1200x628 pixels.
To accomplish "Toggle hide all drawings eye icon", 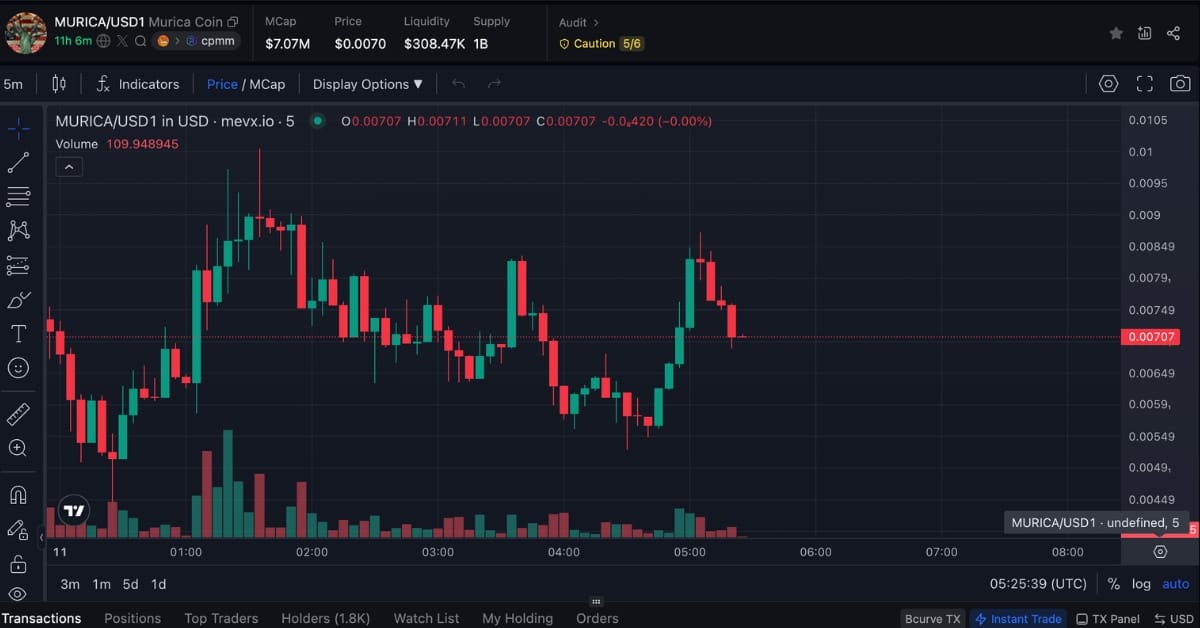I will coord(18,594).
